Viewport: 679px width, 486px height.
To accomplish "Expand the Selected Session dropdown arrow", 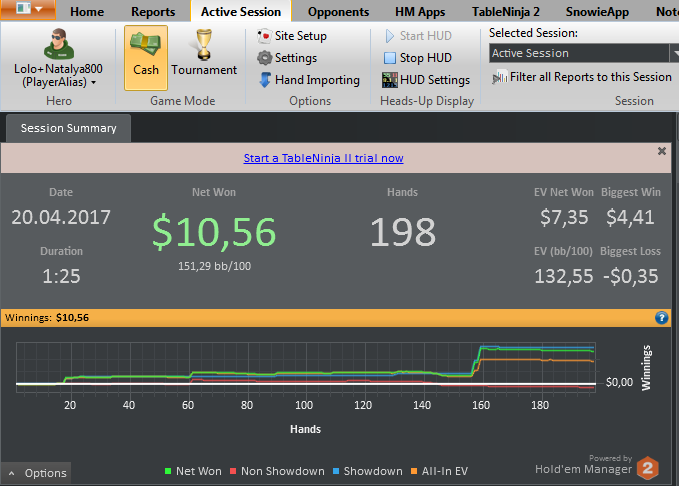I will pyautogui.click(x=675, y=53).
